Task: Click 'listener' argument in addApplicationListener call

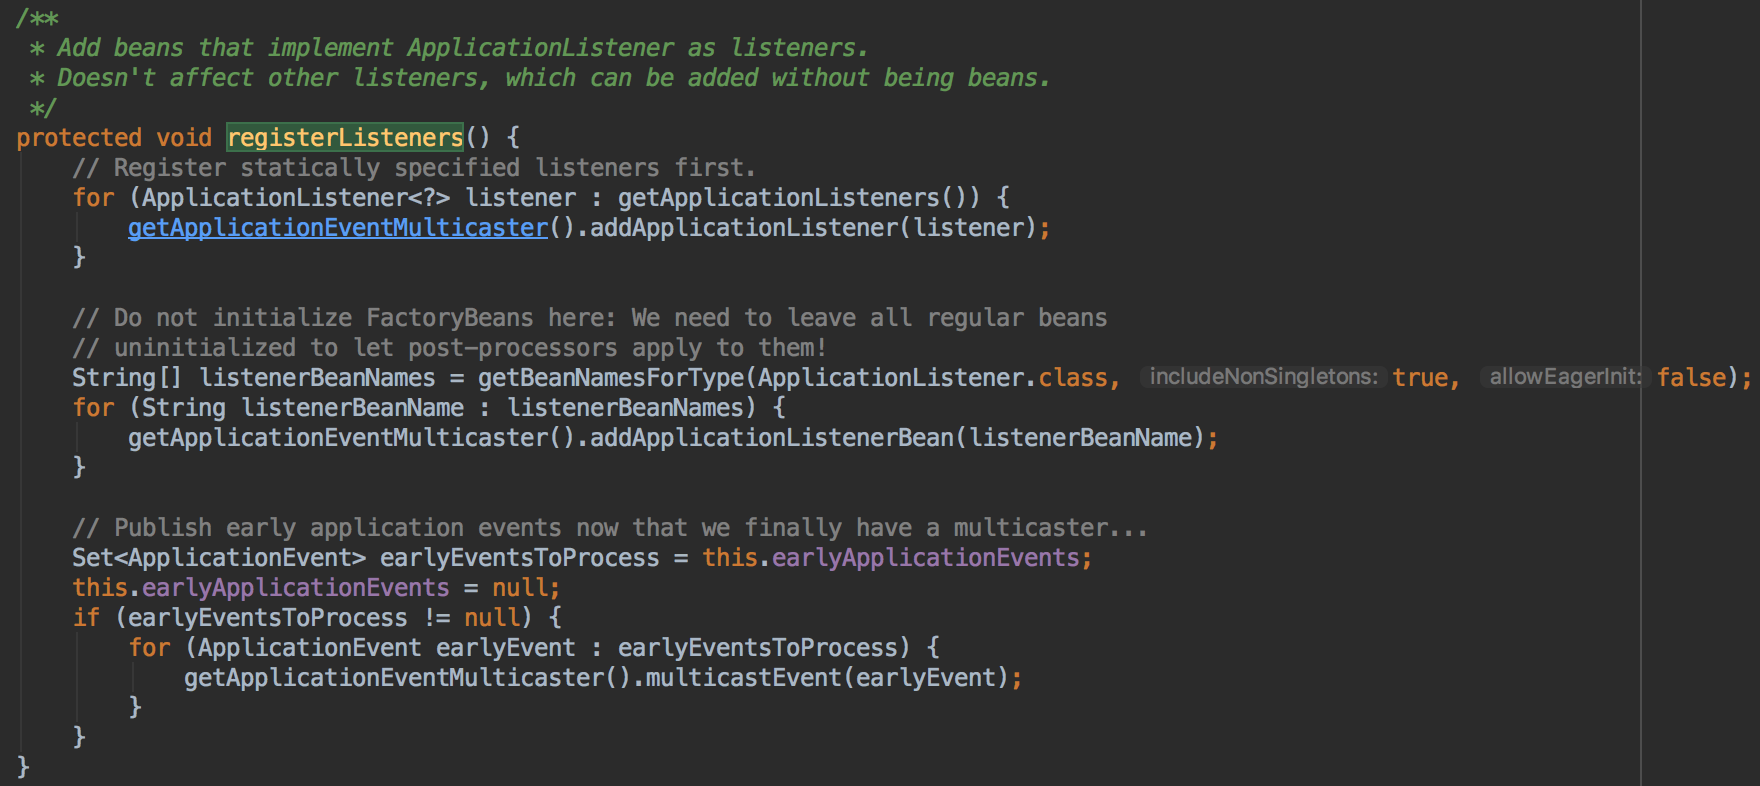Action: pyautogui.click(x=968, y=228)
